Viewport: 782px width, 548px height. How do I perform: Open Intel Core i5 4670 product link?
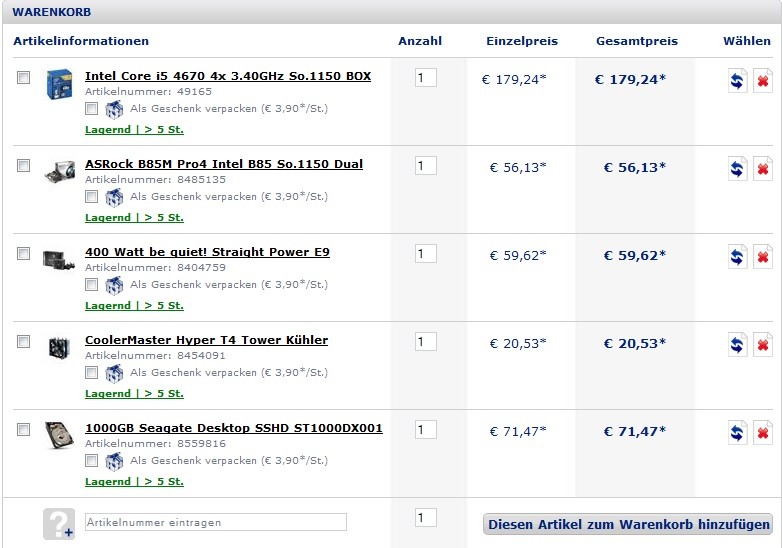tap(228, 76)
